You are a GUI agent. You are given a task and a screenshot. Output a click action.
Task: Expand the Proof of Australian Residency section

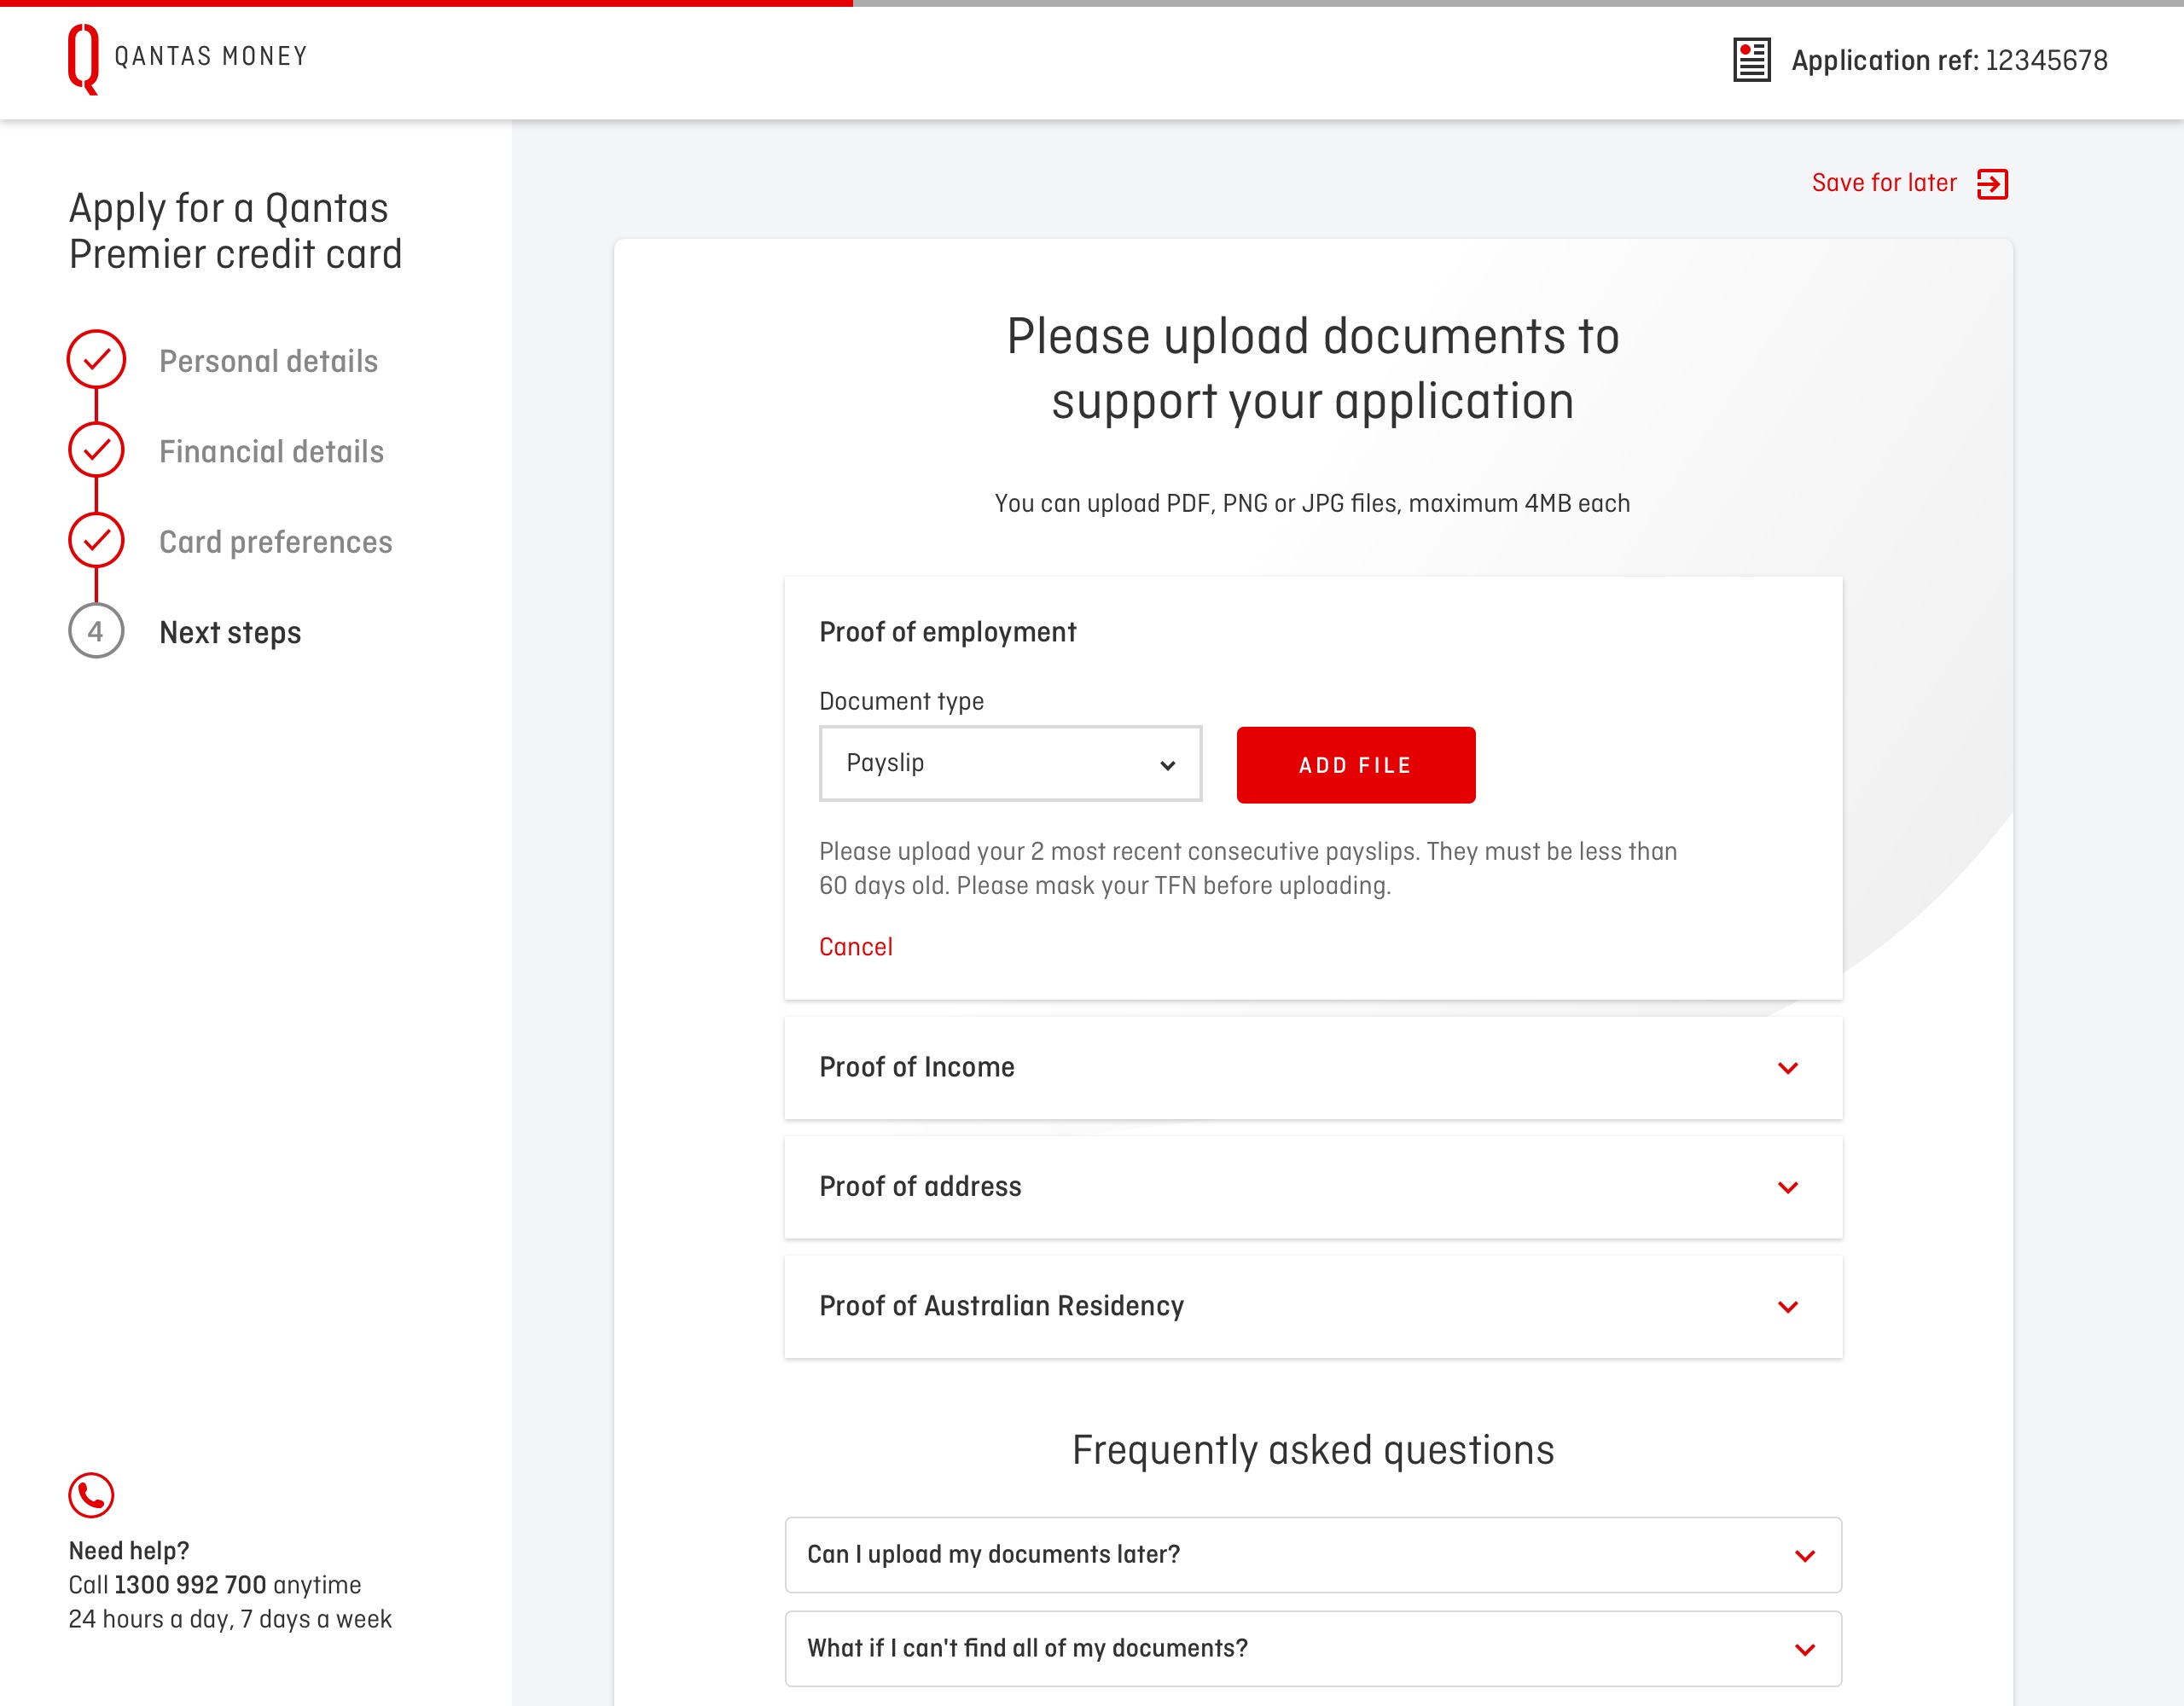pos(1791,1307)
